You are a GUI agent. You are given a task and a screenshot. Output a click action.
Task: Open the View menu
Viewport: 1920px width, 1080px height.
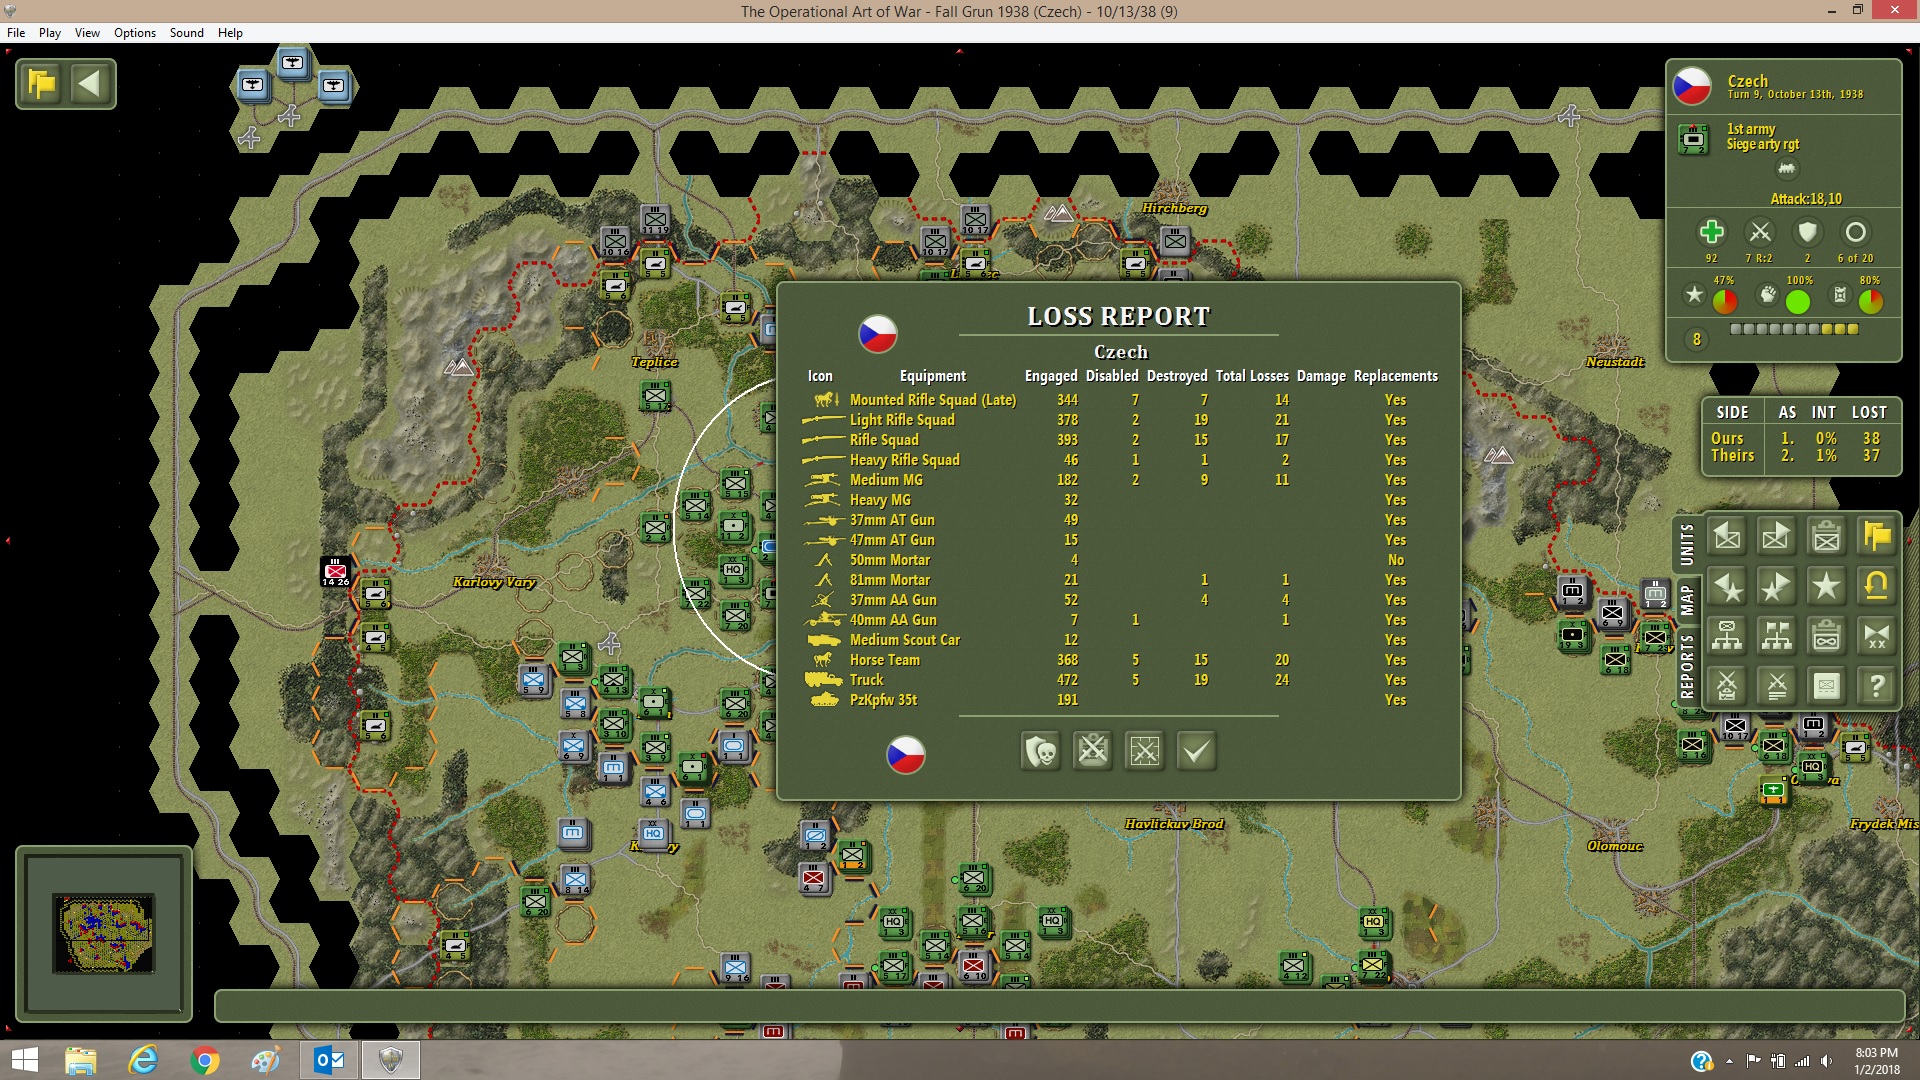tap(87, 33)
